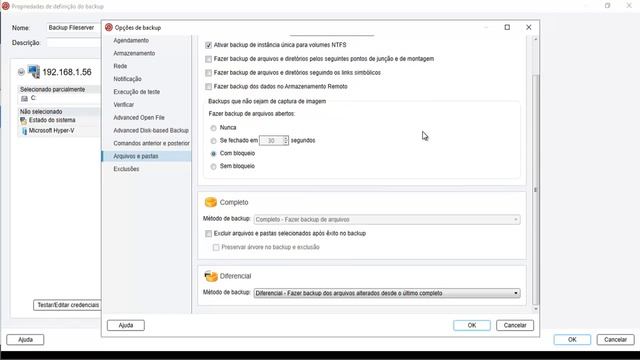Open the Rede section
Image resolution: width=640 pixels, height=360 pixels.
(120, 66)
